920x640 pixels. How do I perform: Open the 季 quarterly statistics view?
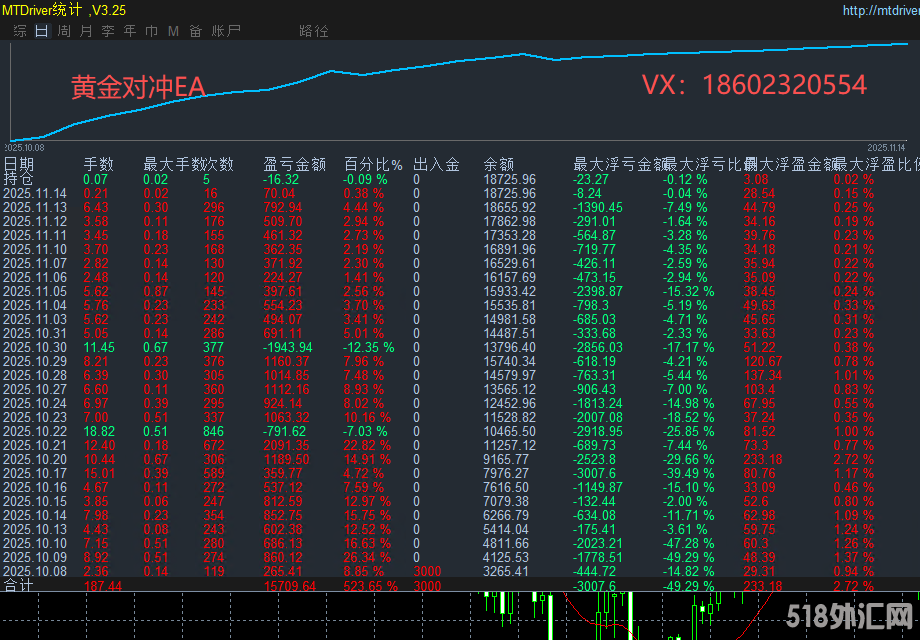(x=107, y=31)
